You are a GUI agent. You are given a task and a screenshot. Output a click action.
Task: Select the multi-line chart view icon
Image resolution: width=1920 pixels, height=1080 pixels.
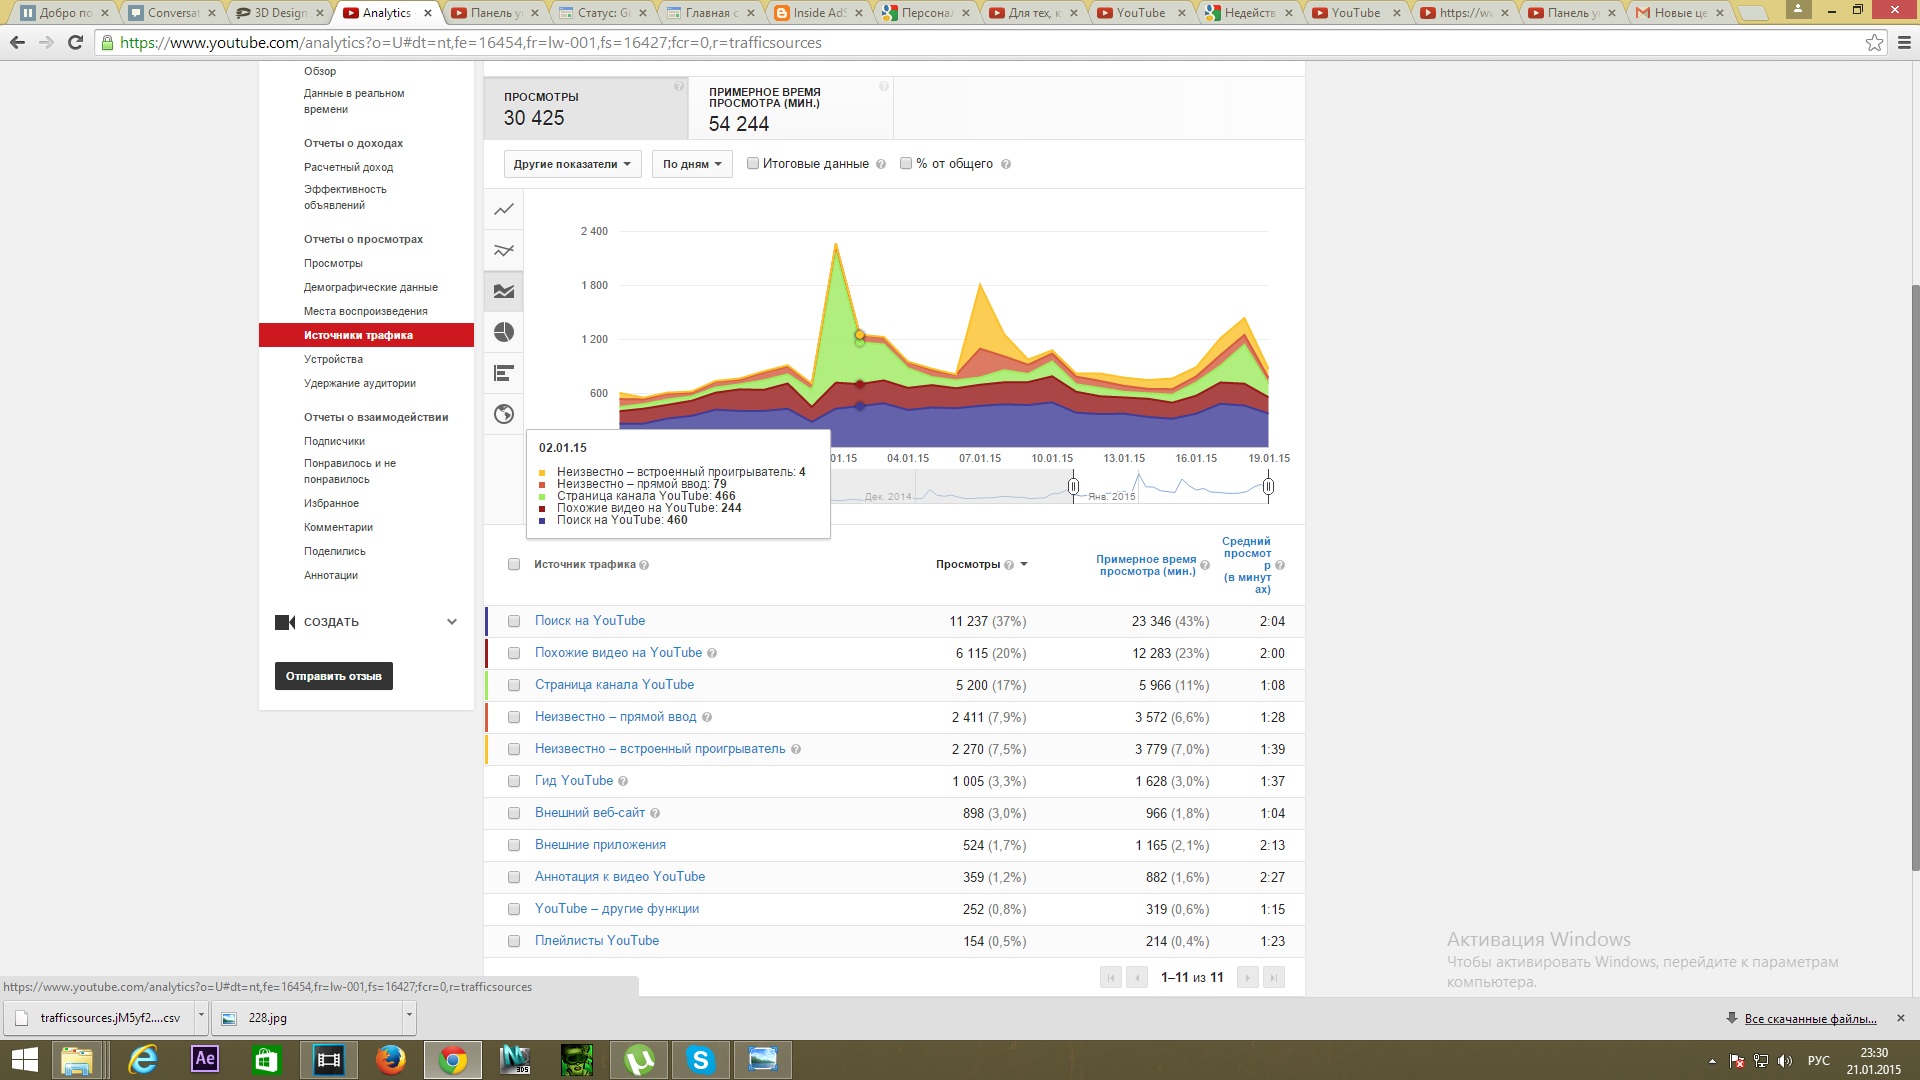[504, 250]
